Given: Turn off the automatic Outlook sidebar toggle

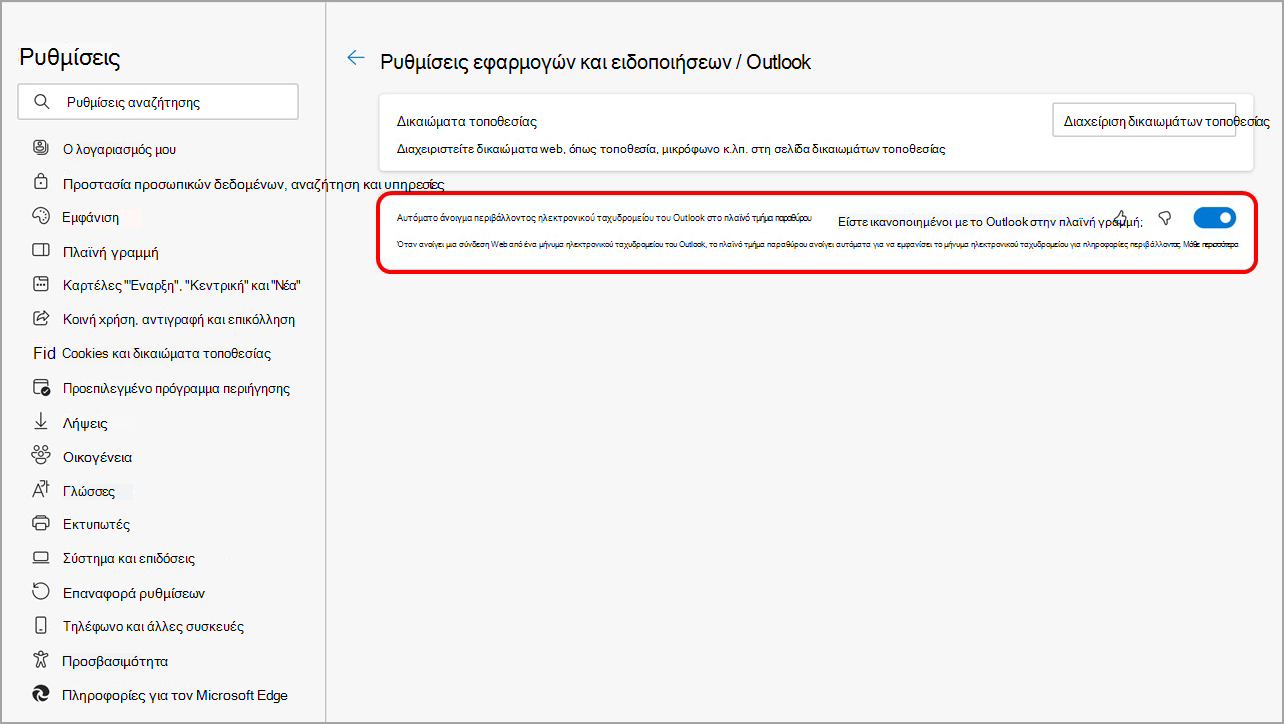Looking at the screenshot, I should (1215, 218).
